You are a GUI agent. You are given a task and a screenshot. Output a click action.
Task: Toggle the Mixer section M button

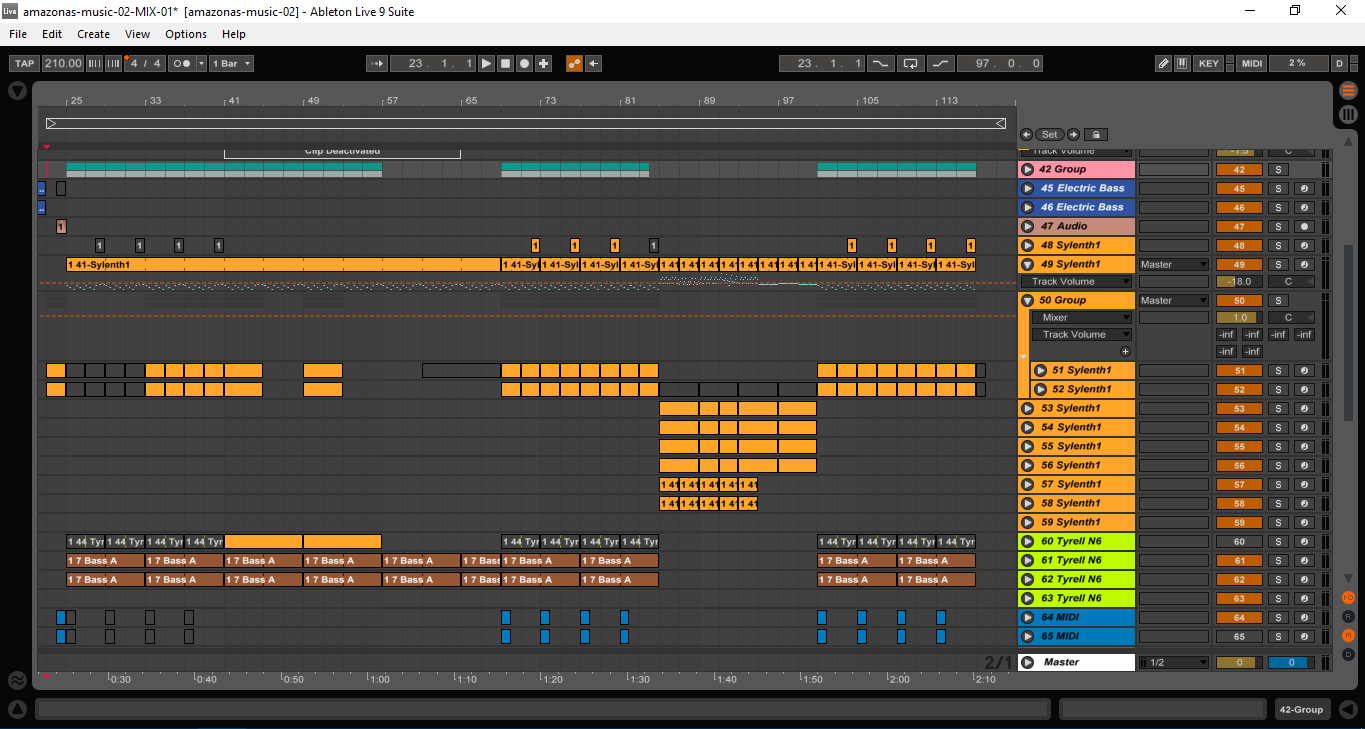tap(1348, 636)
